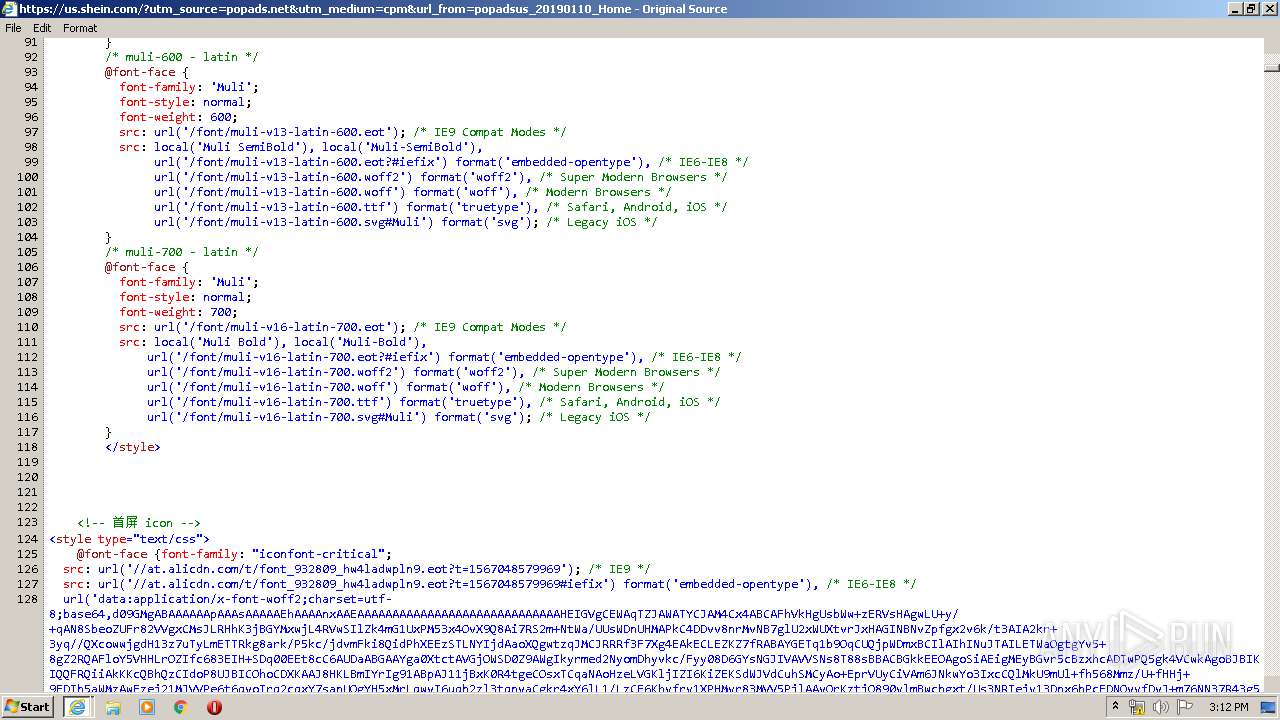
Task: Click the muli-v13-latin-600.woff2 url line
Action: [440, 177]
